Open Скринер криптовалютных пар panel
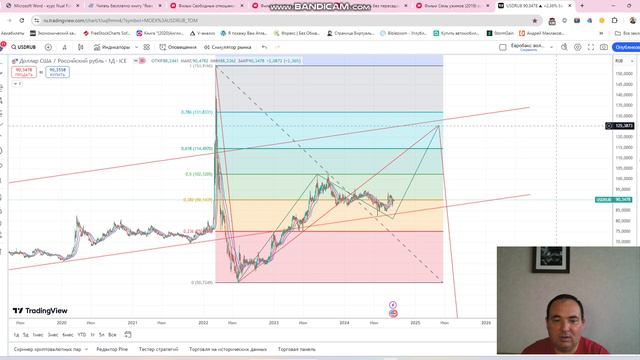 [47, 349]
